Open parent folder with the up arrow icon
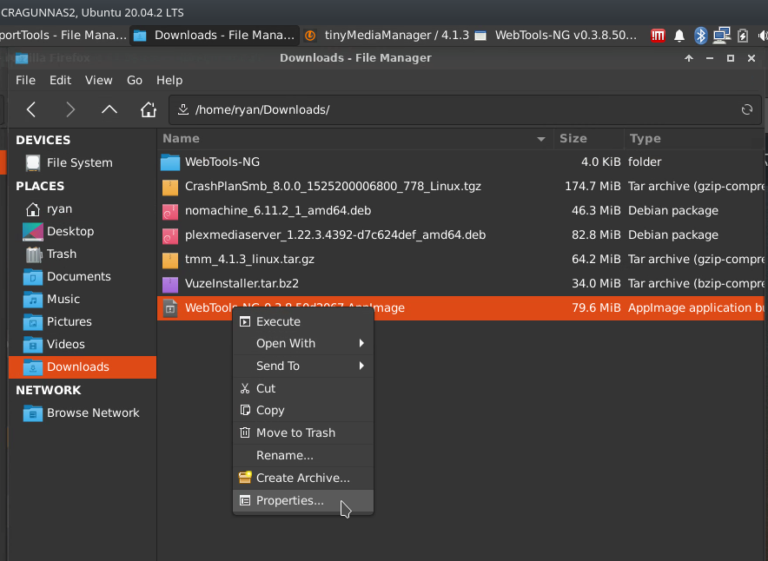This screenshot has height=561, width=768. pyautogui.click(x=109, y=110)
